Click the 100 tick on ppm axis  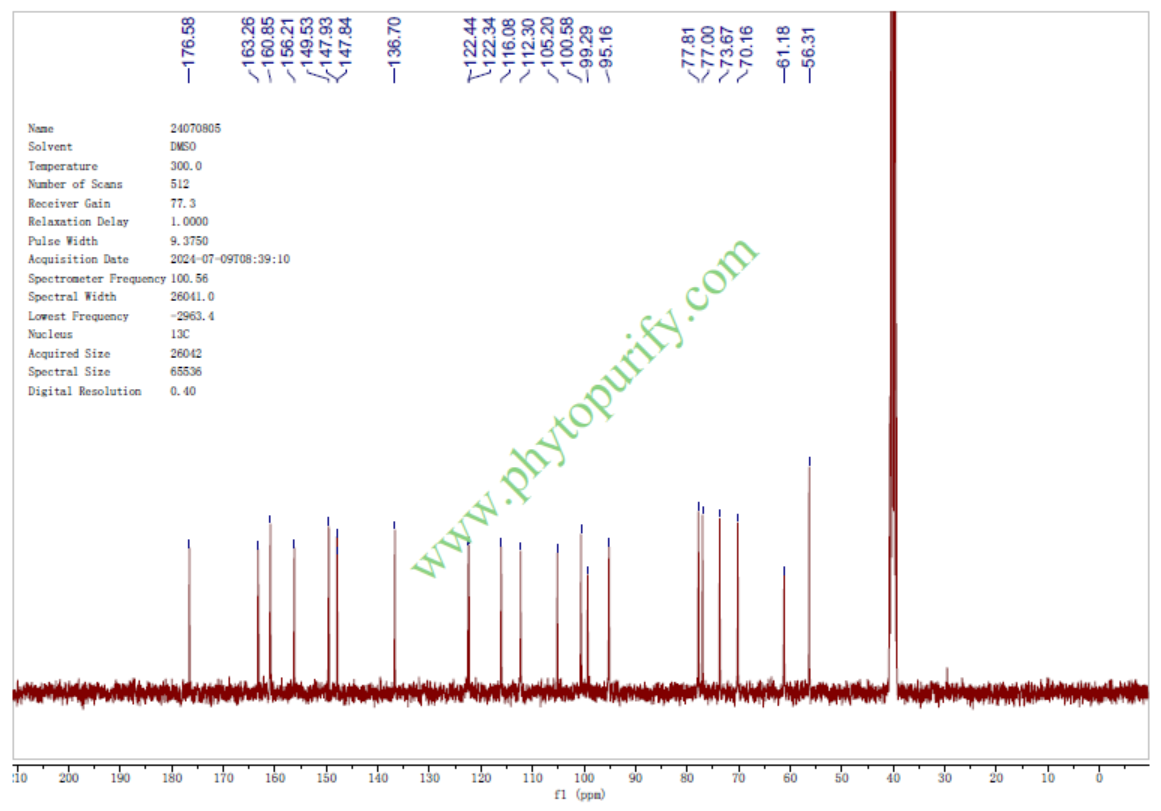584,778
